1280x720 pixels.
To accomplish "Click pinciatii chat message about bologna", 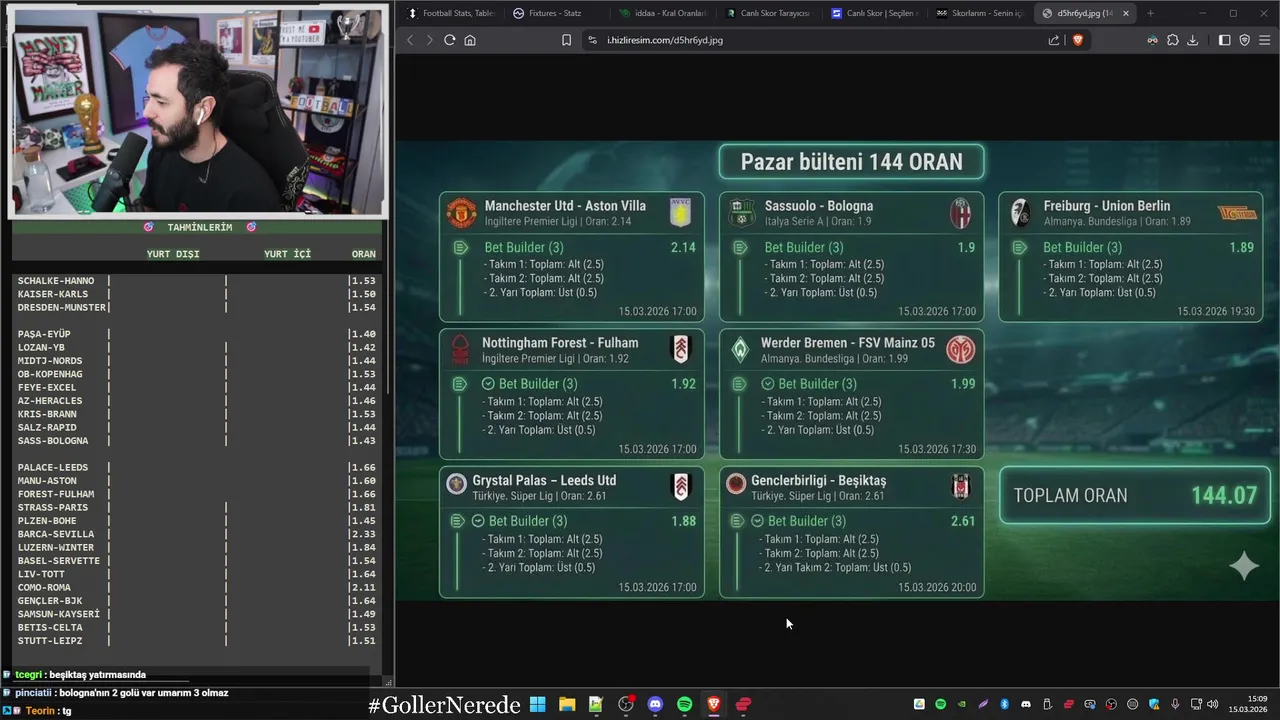I will click(121, 692).
